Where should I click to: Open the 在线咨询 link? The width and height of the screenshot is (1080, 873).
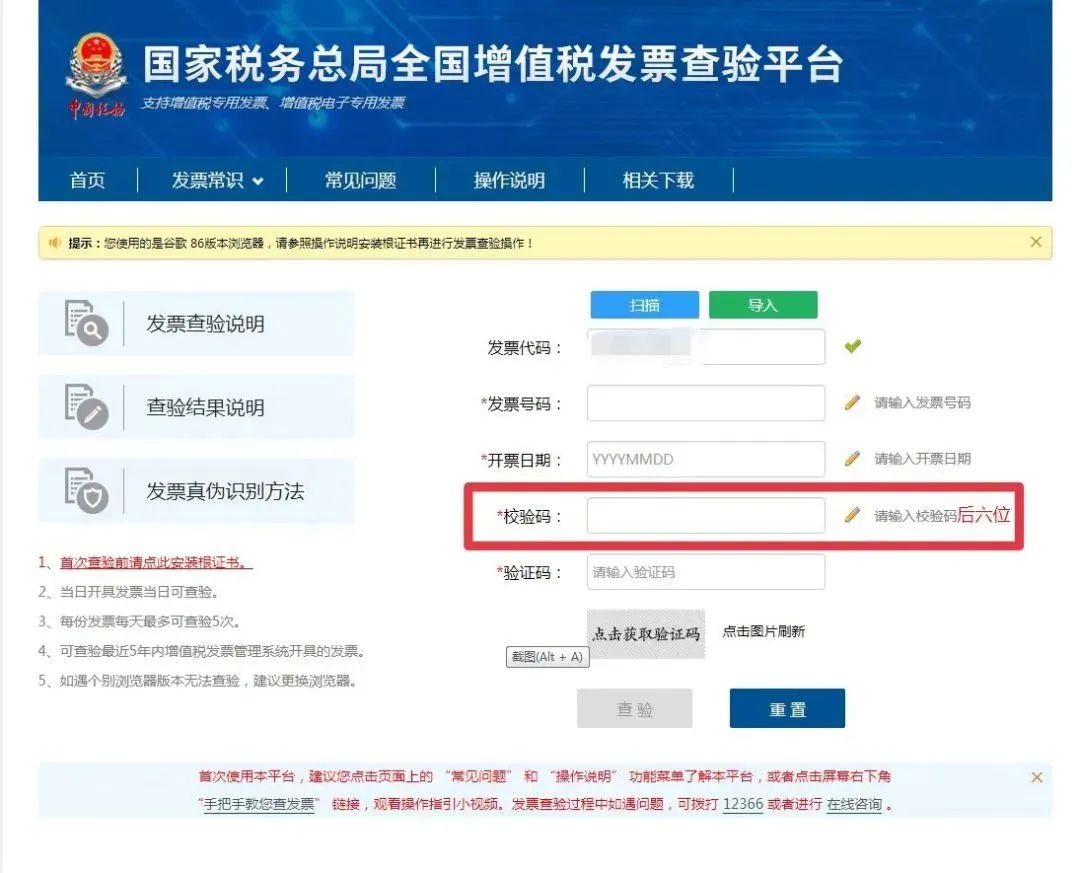point(854,804)
